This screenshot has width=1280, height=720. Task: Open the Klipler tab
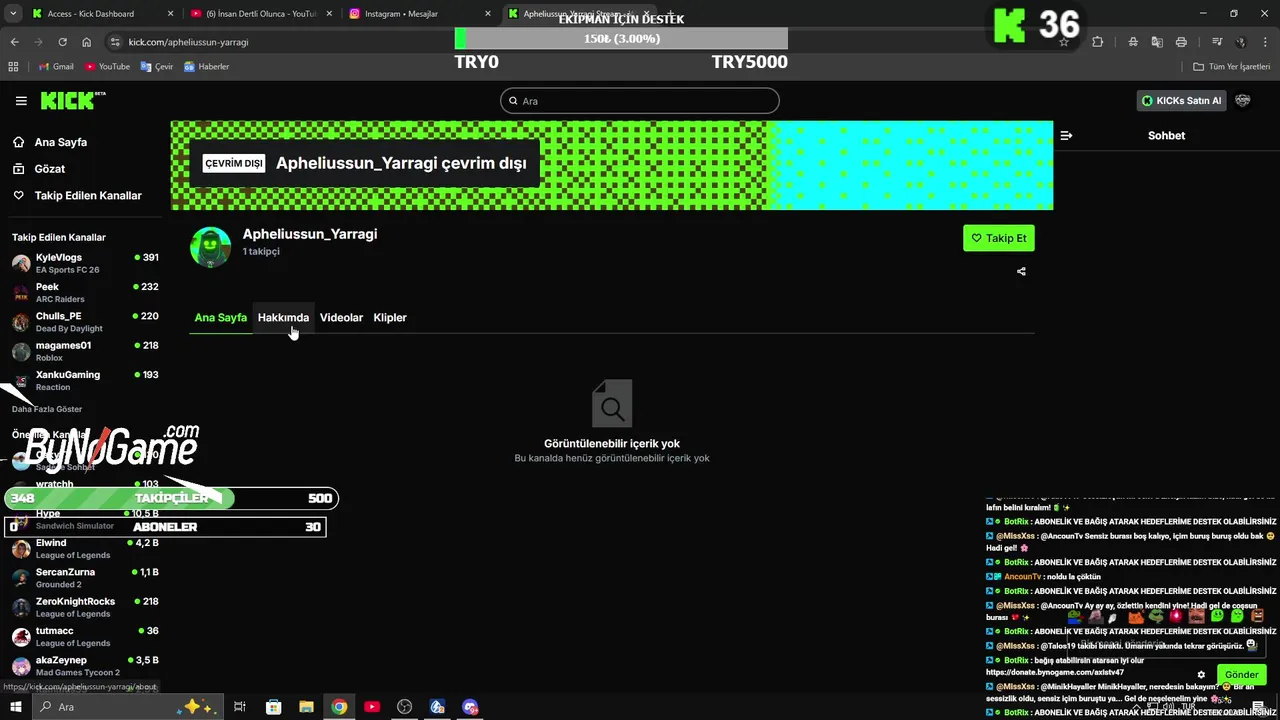(x=390, y=317)
